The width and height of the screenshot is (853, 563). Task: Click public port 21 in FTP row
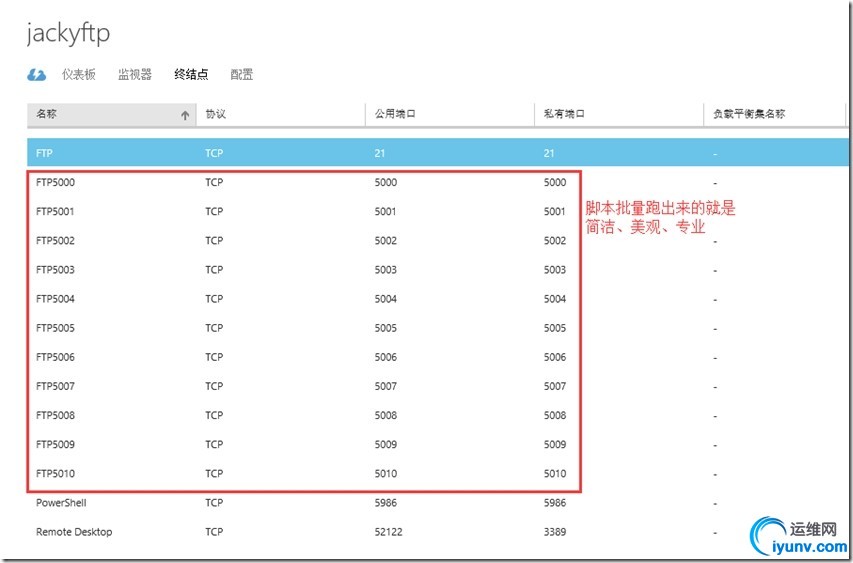[x=380, y=153]
